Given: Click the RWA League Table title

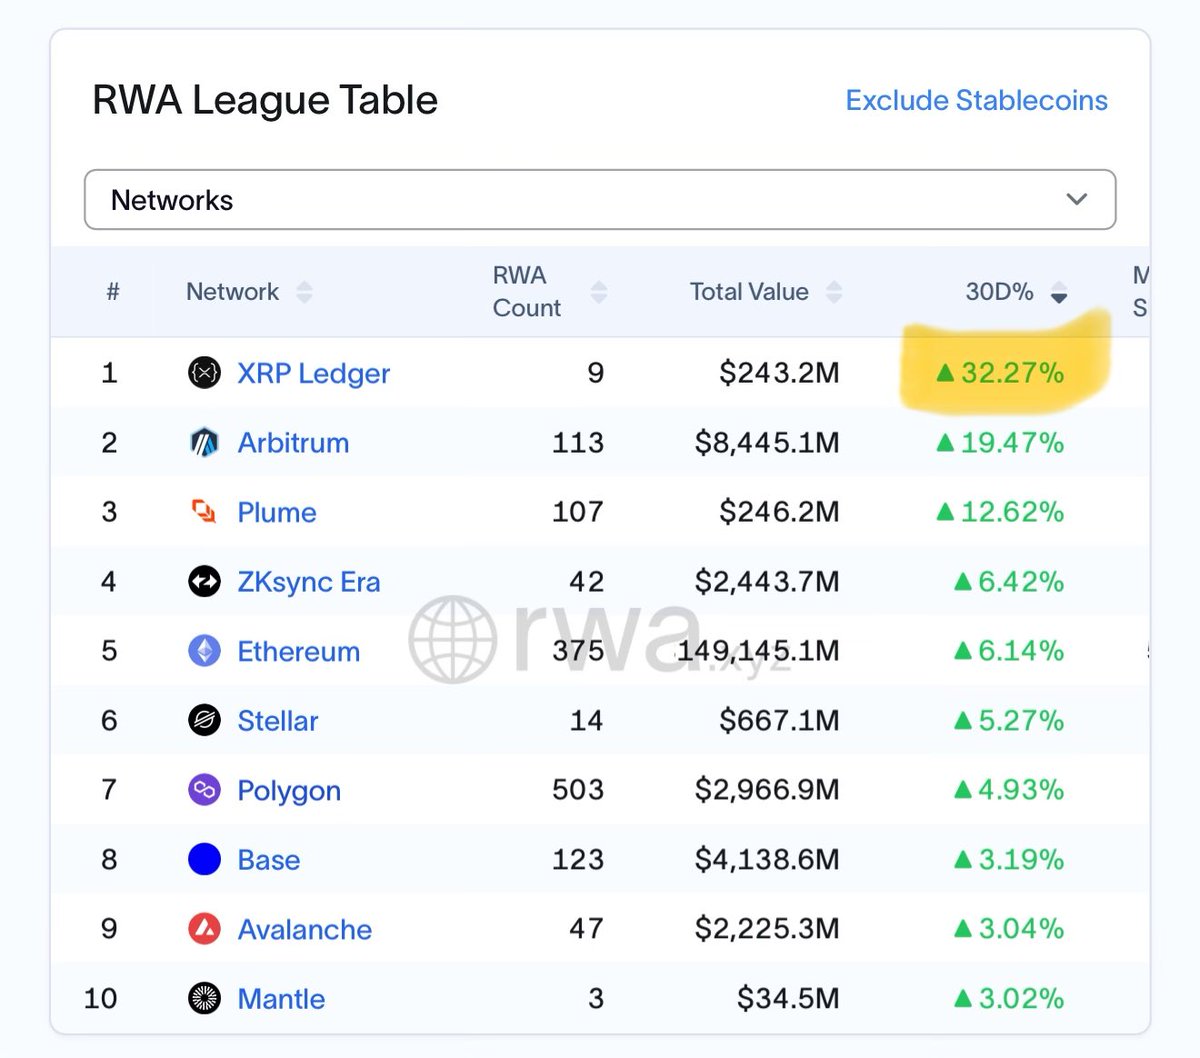Looking at the screenshot, I should point(265,100).
